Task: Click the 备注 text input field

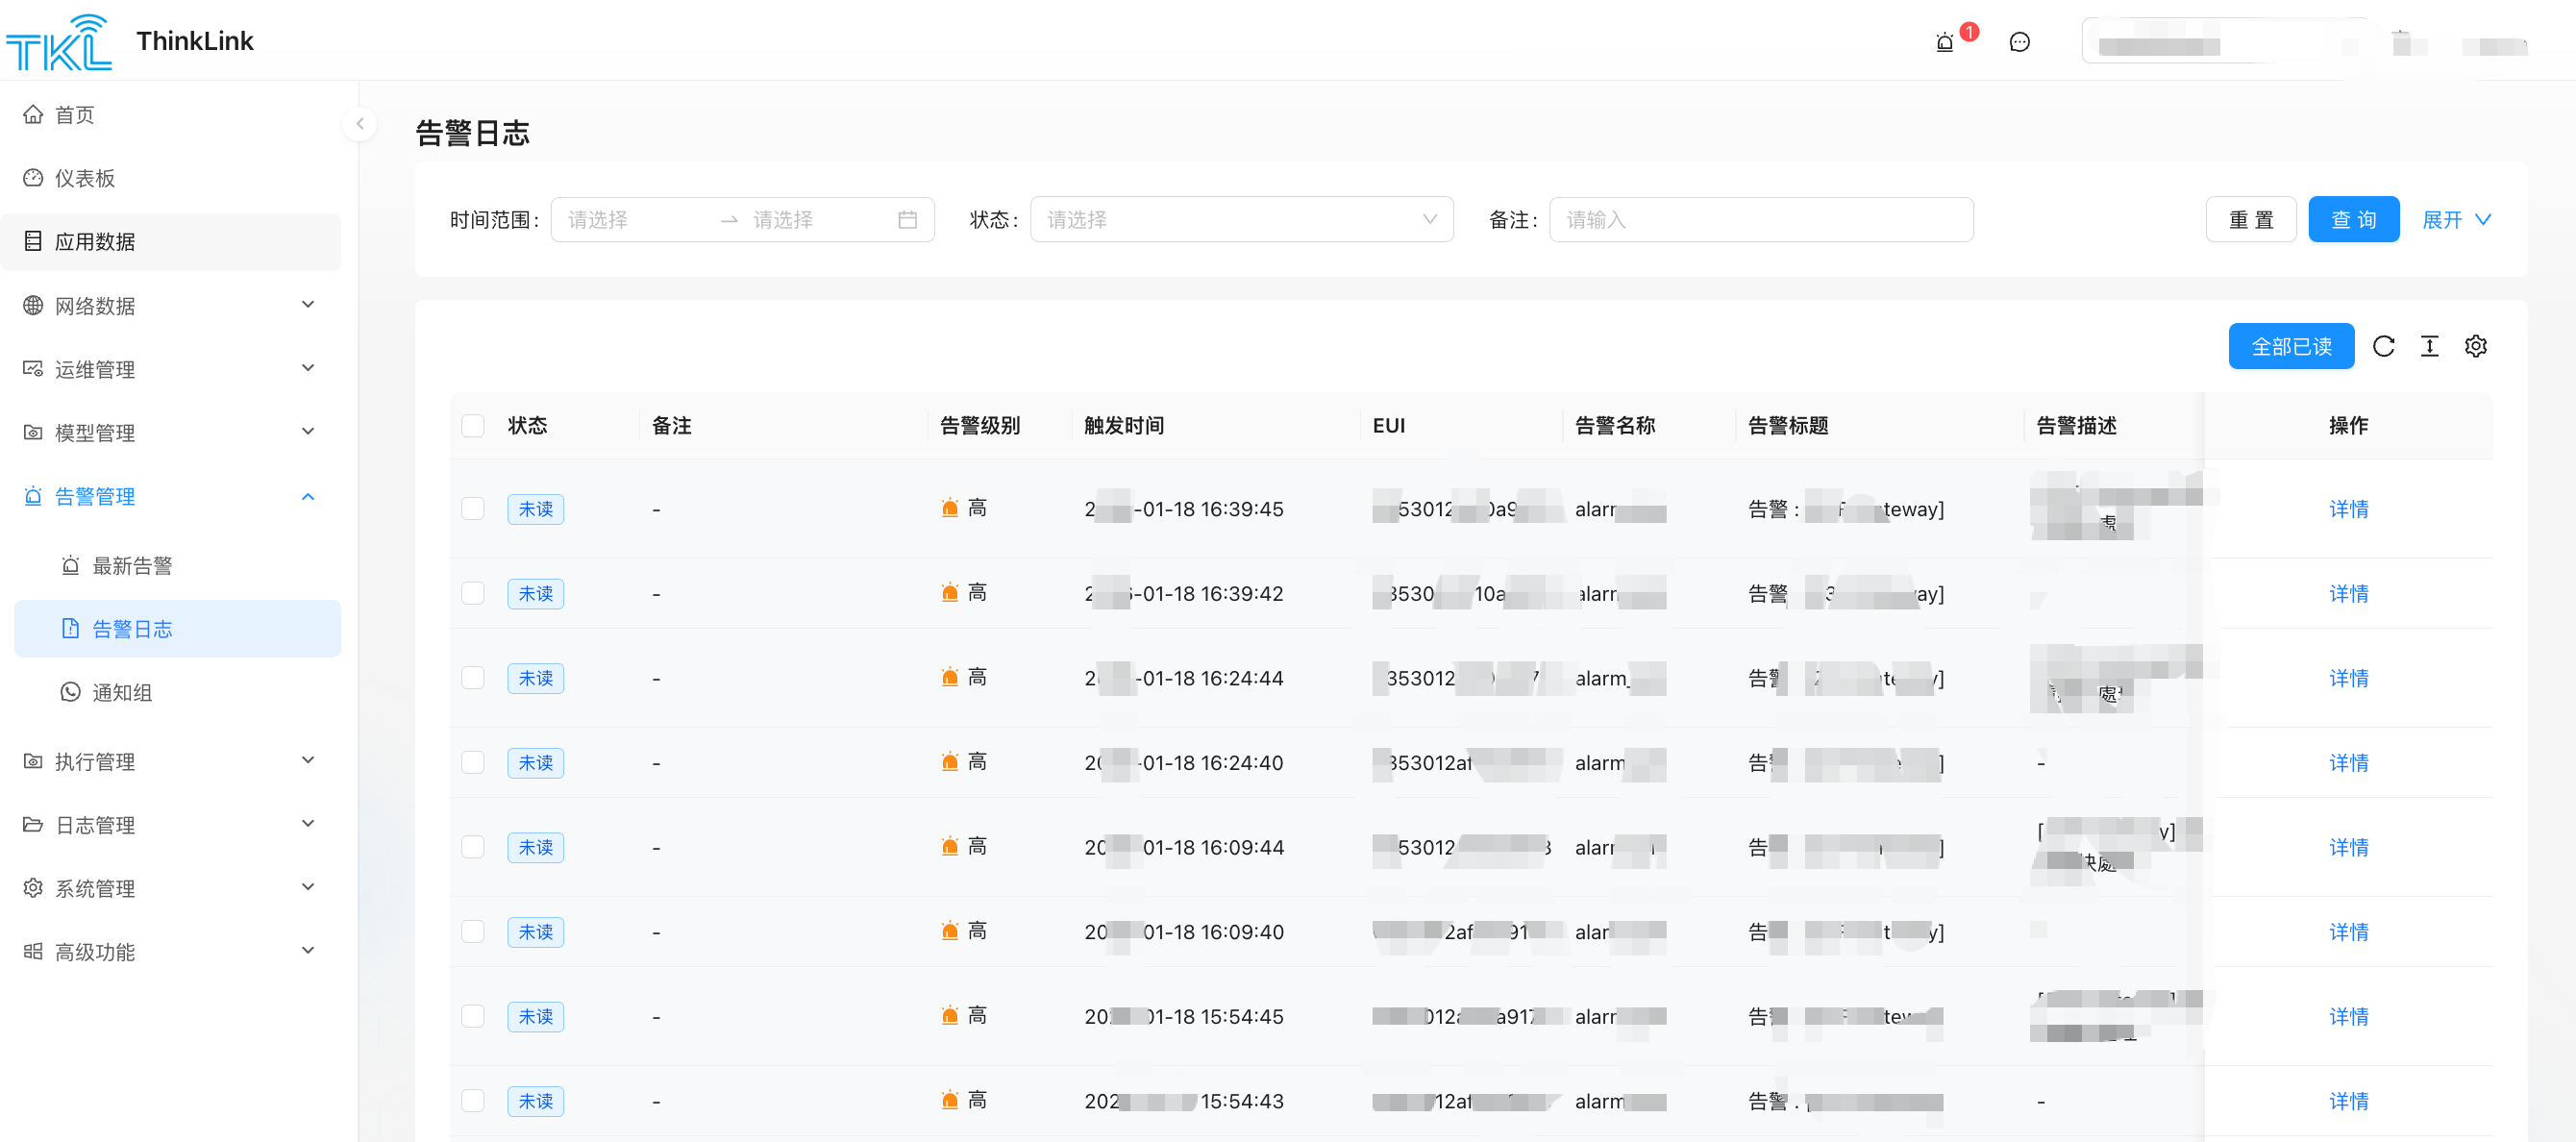Action: (x=1760, y=220)
